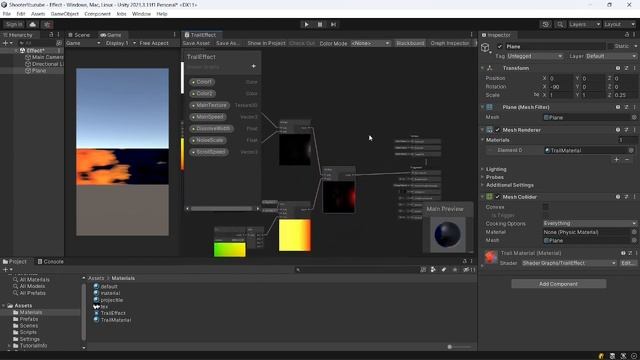Select the TrailMaterial asset in the Project panel
Screen dimensions: 640x360
tap(112, 320)
